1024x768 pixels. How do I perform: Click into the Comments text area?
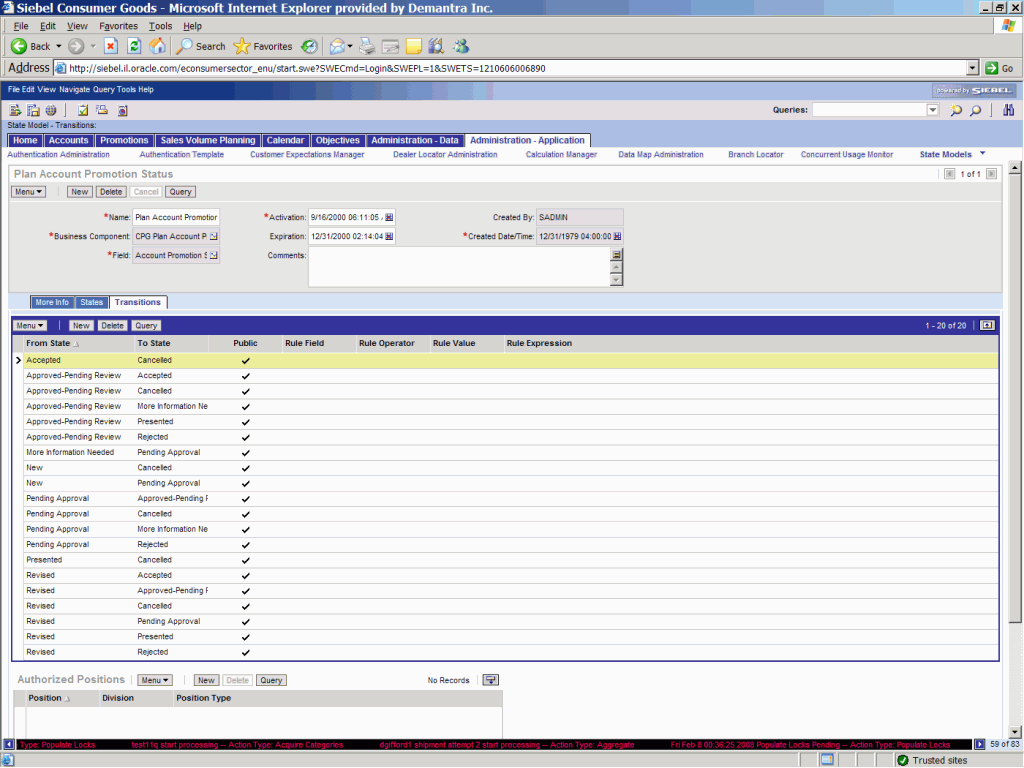pyautogui.click(x=460, y=267)
